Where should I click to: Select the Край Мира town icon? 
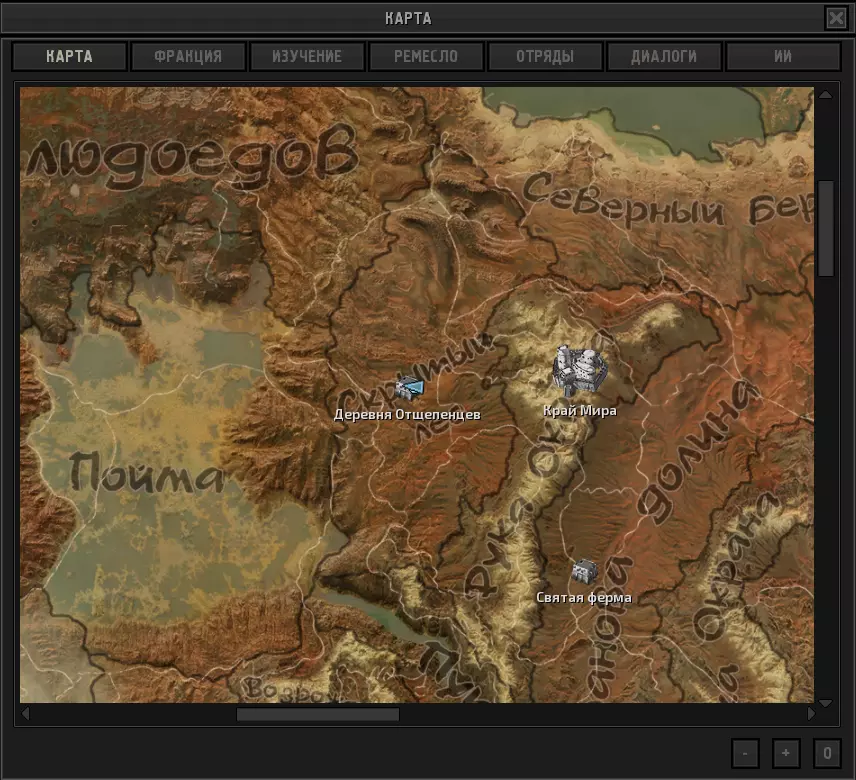point(579,371)
